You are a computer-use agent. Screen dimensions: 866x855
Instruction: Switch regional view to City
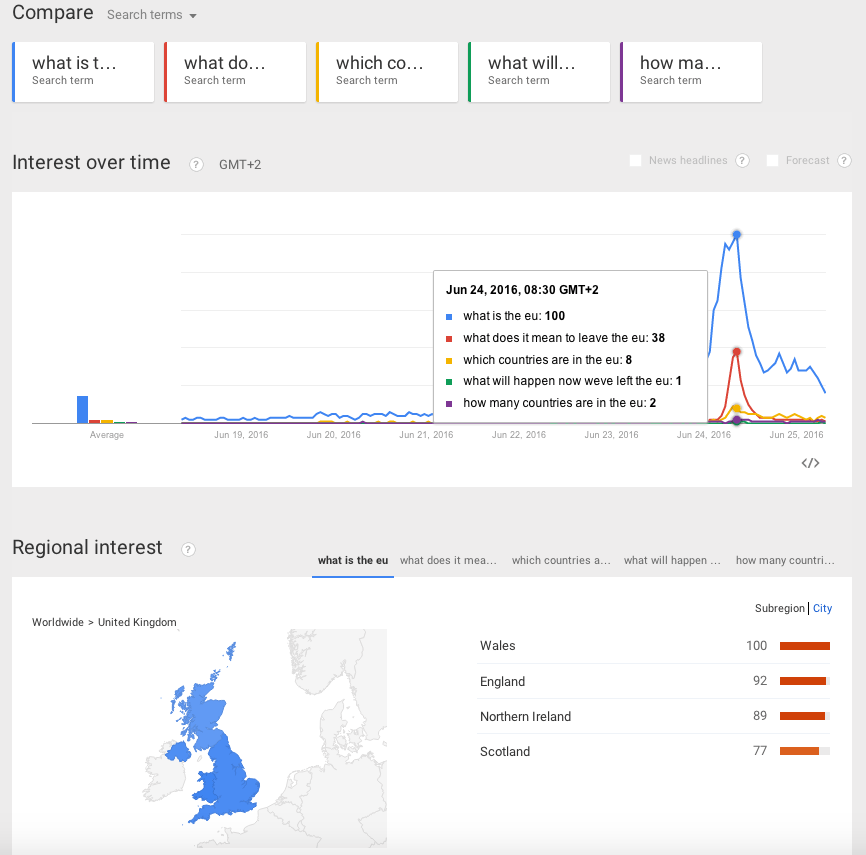coord(822,608)
